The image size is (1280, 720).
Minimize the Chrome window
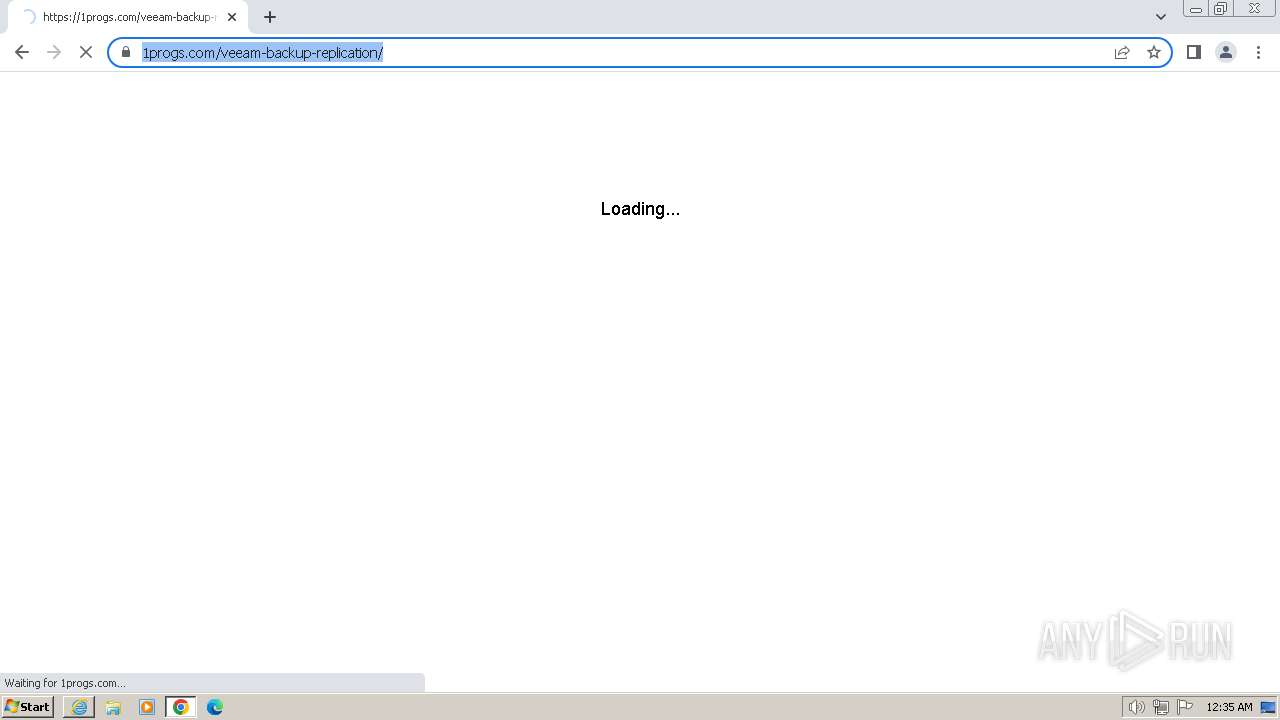pos(1196,9)
